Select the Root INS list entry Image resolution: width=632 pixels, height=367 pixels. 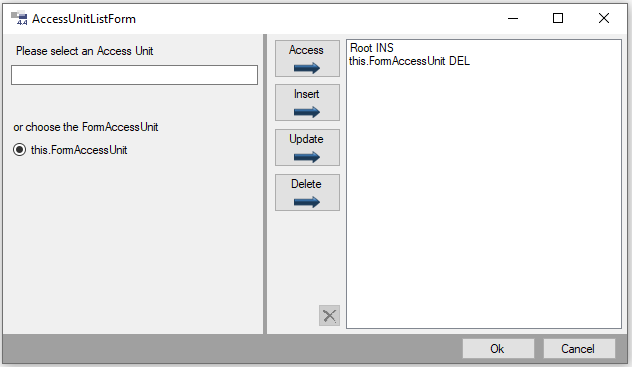tap(372, 48)
